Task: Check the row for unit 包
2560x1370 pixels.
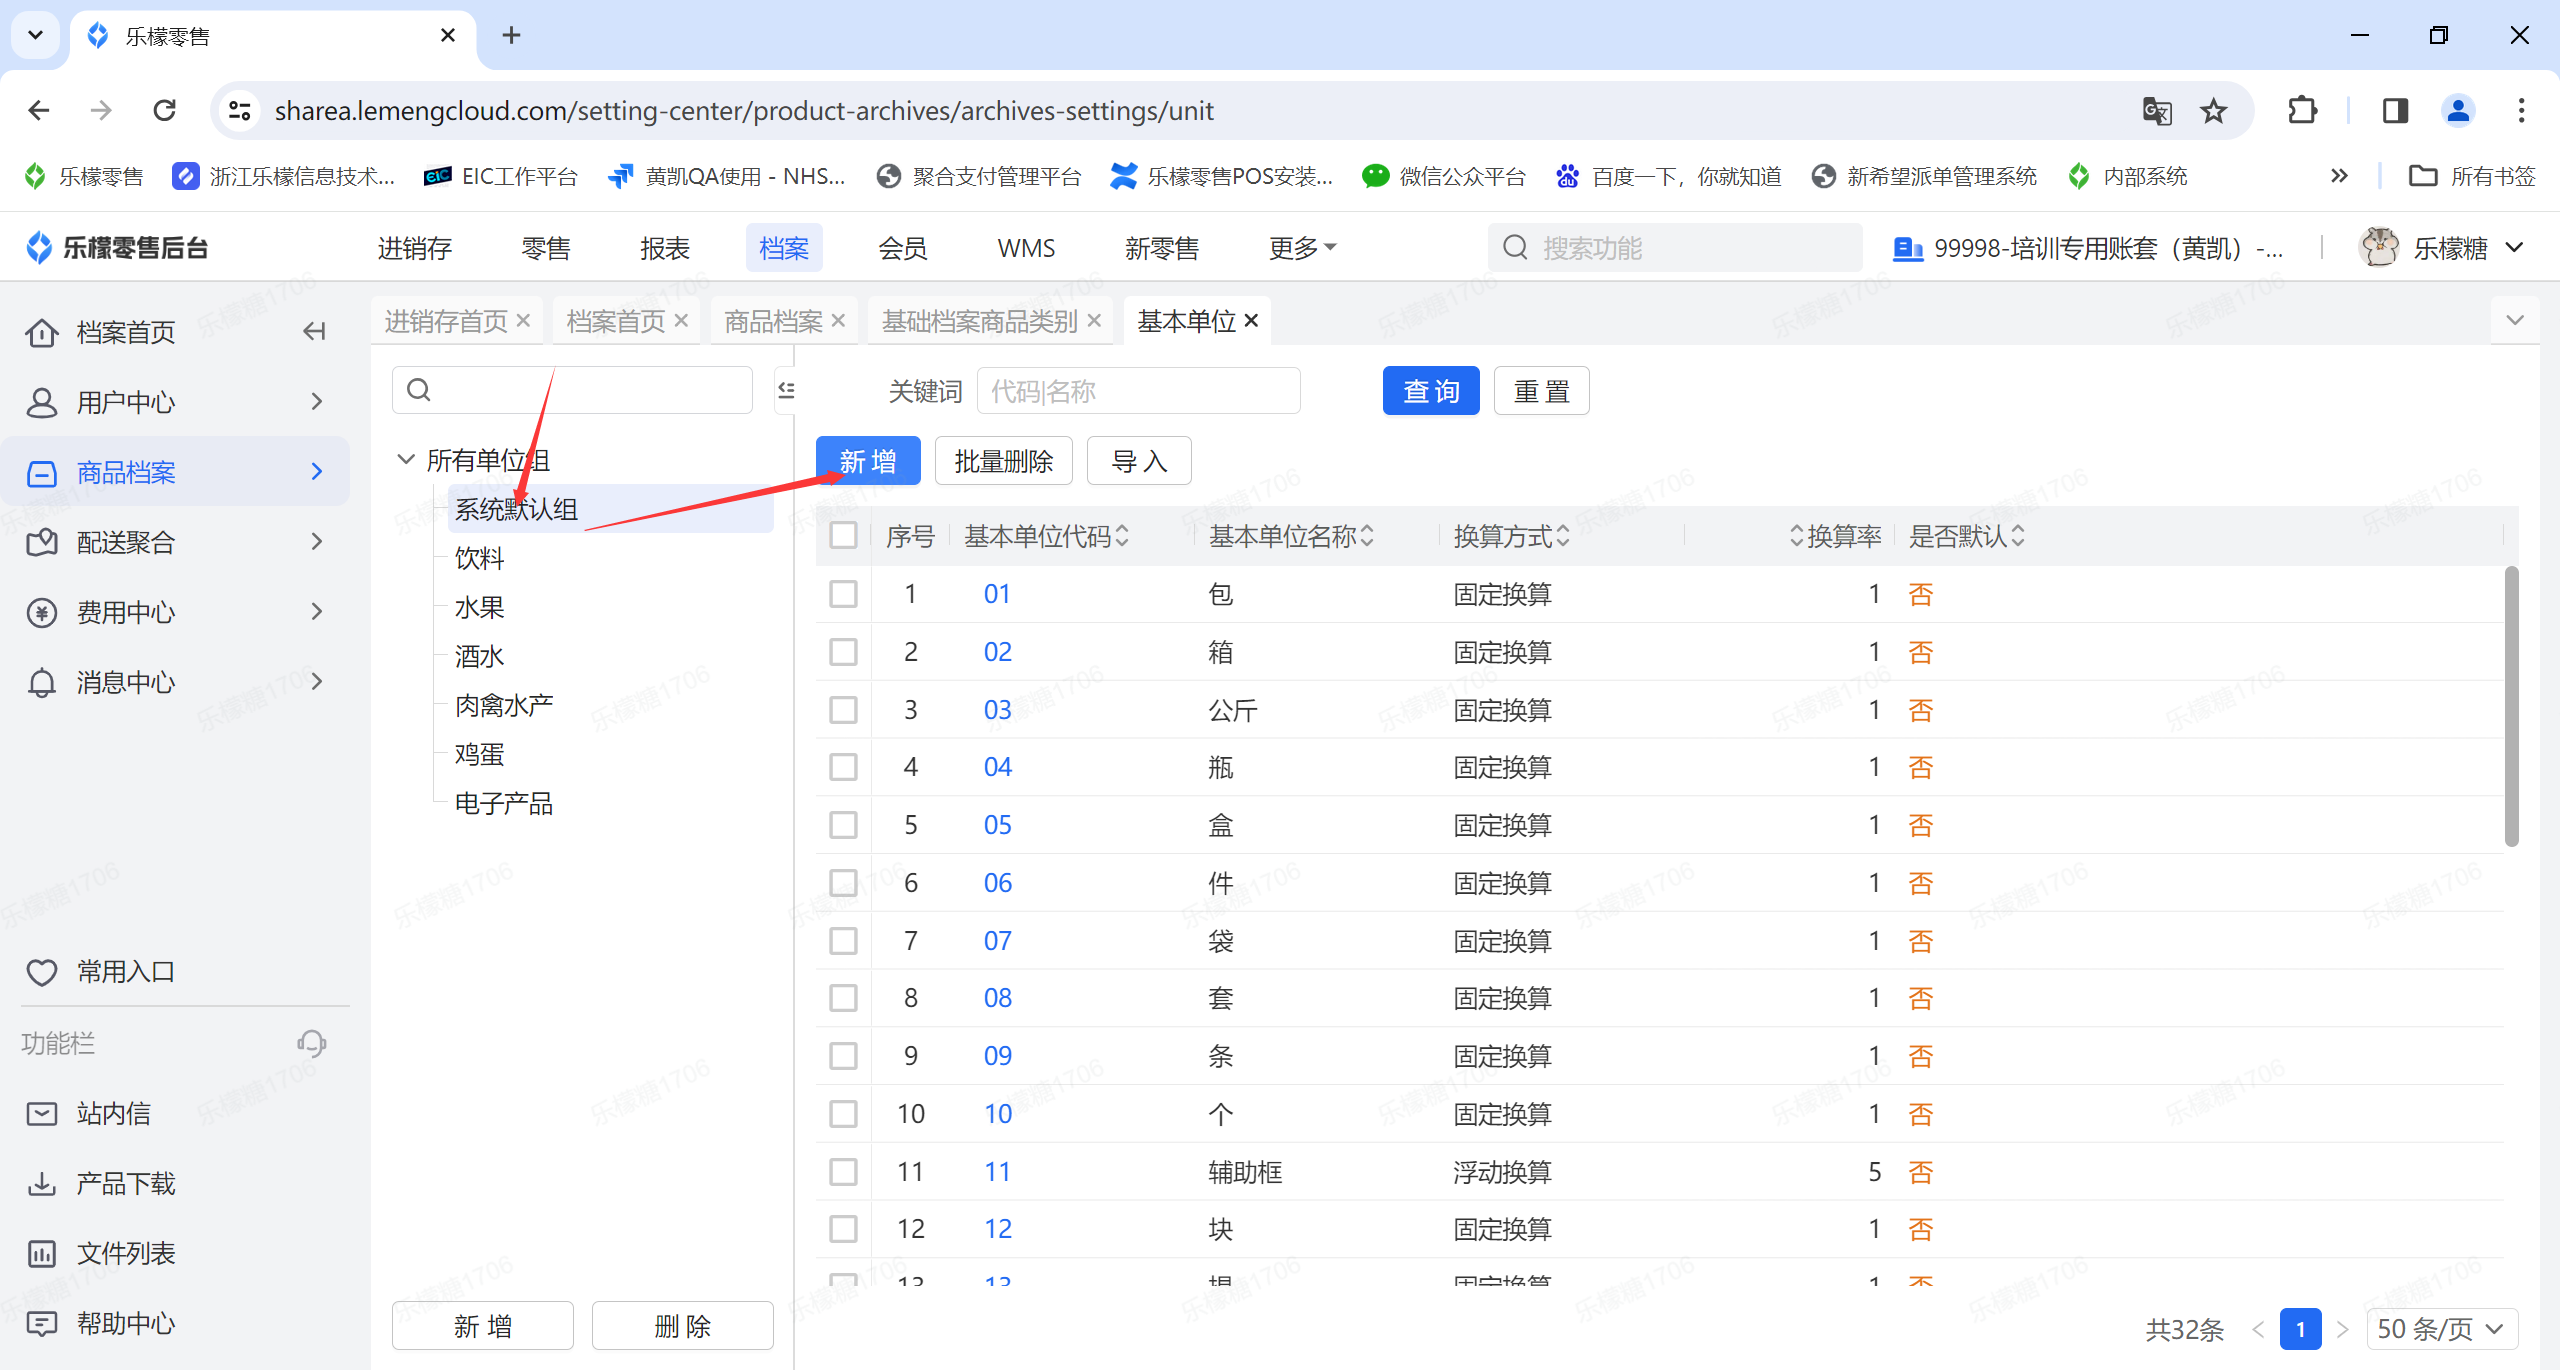Action: 843,594
